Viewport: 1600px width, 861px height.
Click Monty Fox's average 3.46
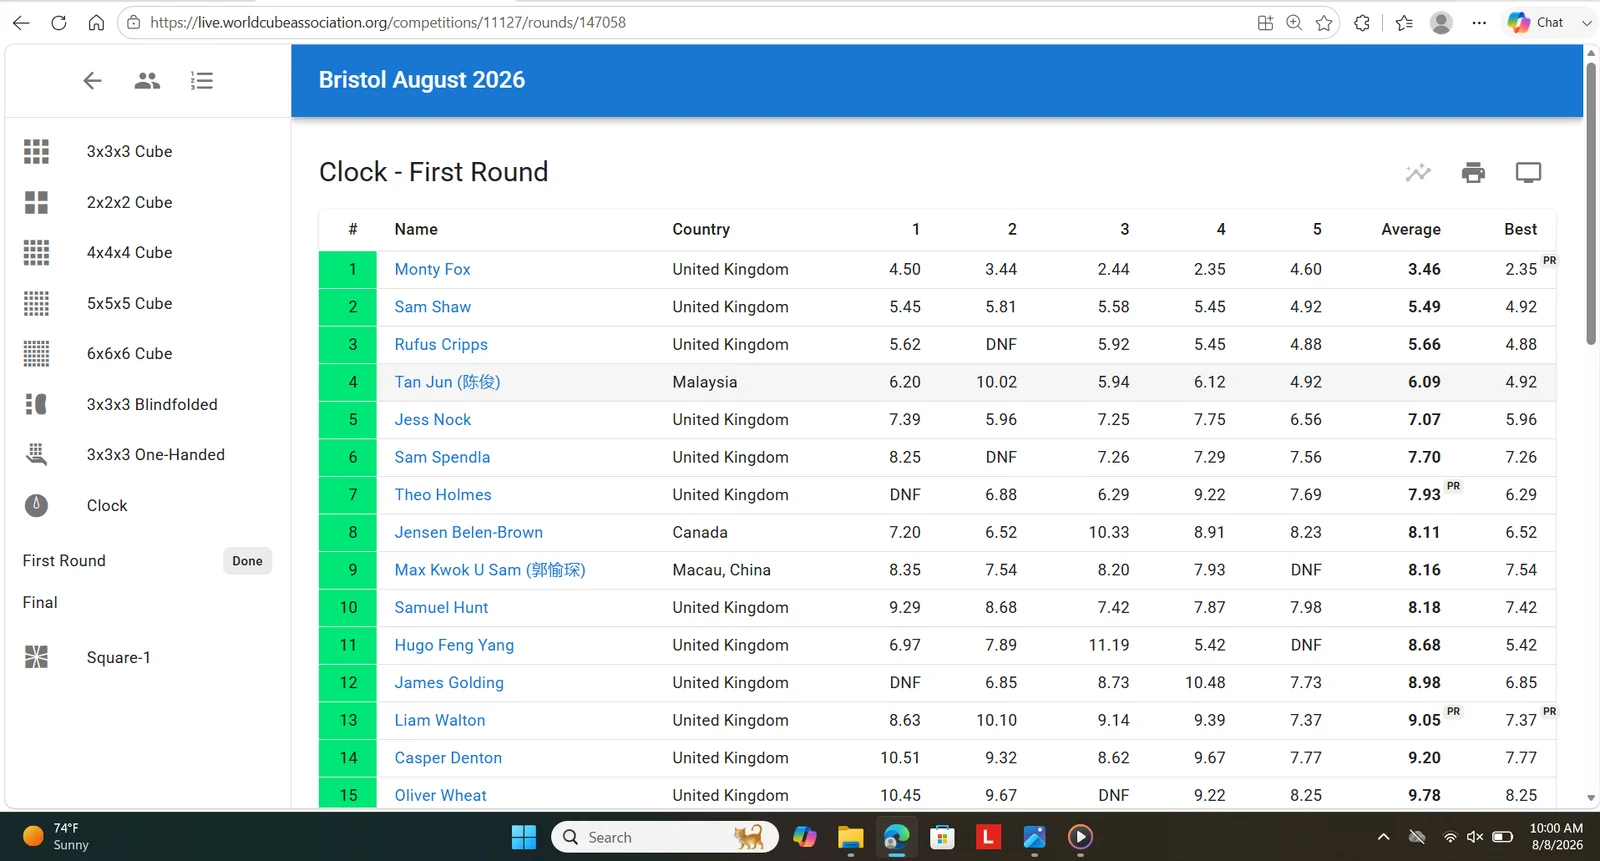tap(1424, 269)
